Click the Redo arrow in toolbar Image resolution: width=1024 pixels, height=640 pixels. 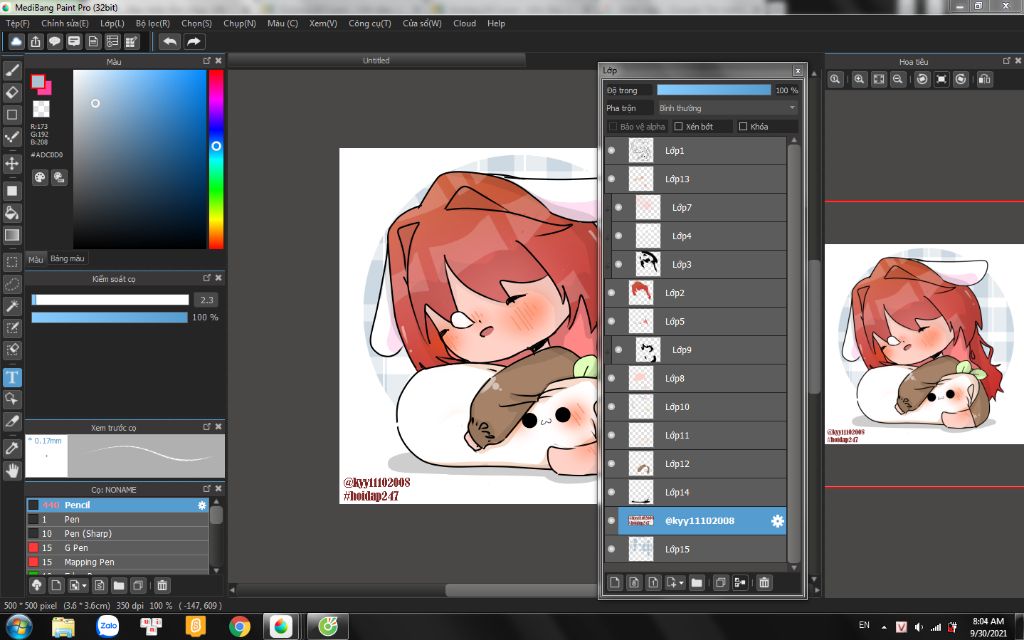pyautogui.click(x=194, y=42)
